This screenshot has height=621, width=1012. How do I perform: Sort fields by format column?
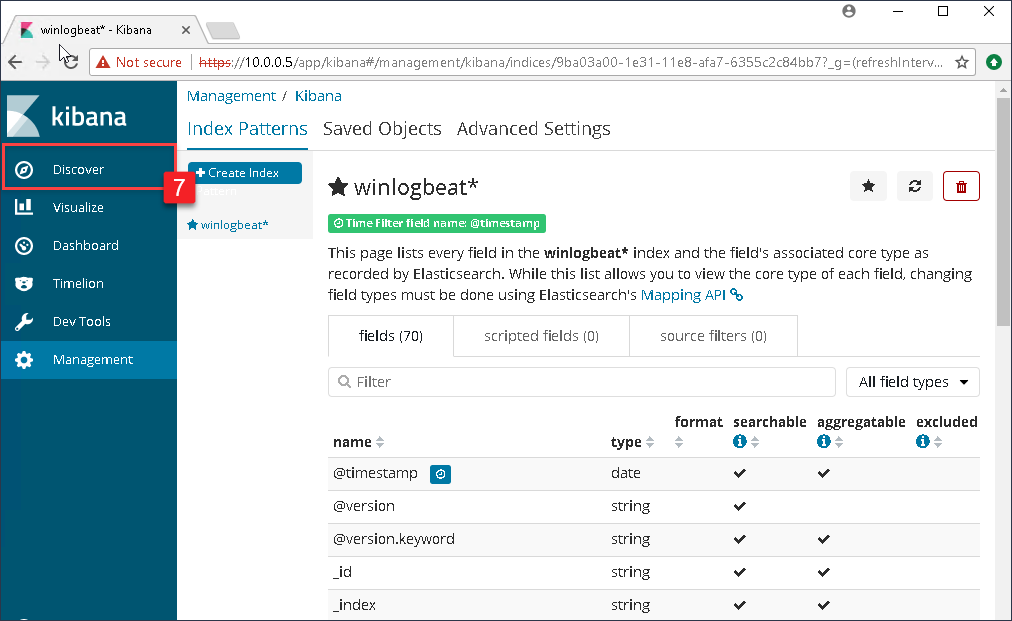pyautogui.click(x=678, y=442)
